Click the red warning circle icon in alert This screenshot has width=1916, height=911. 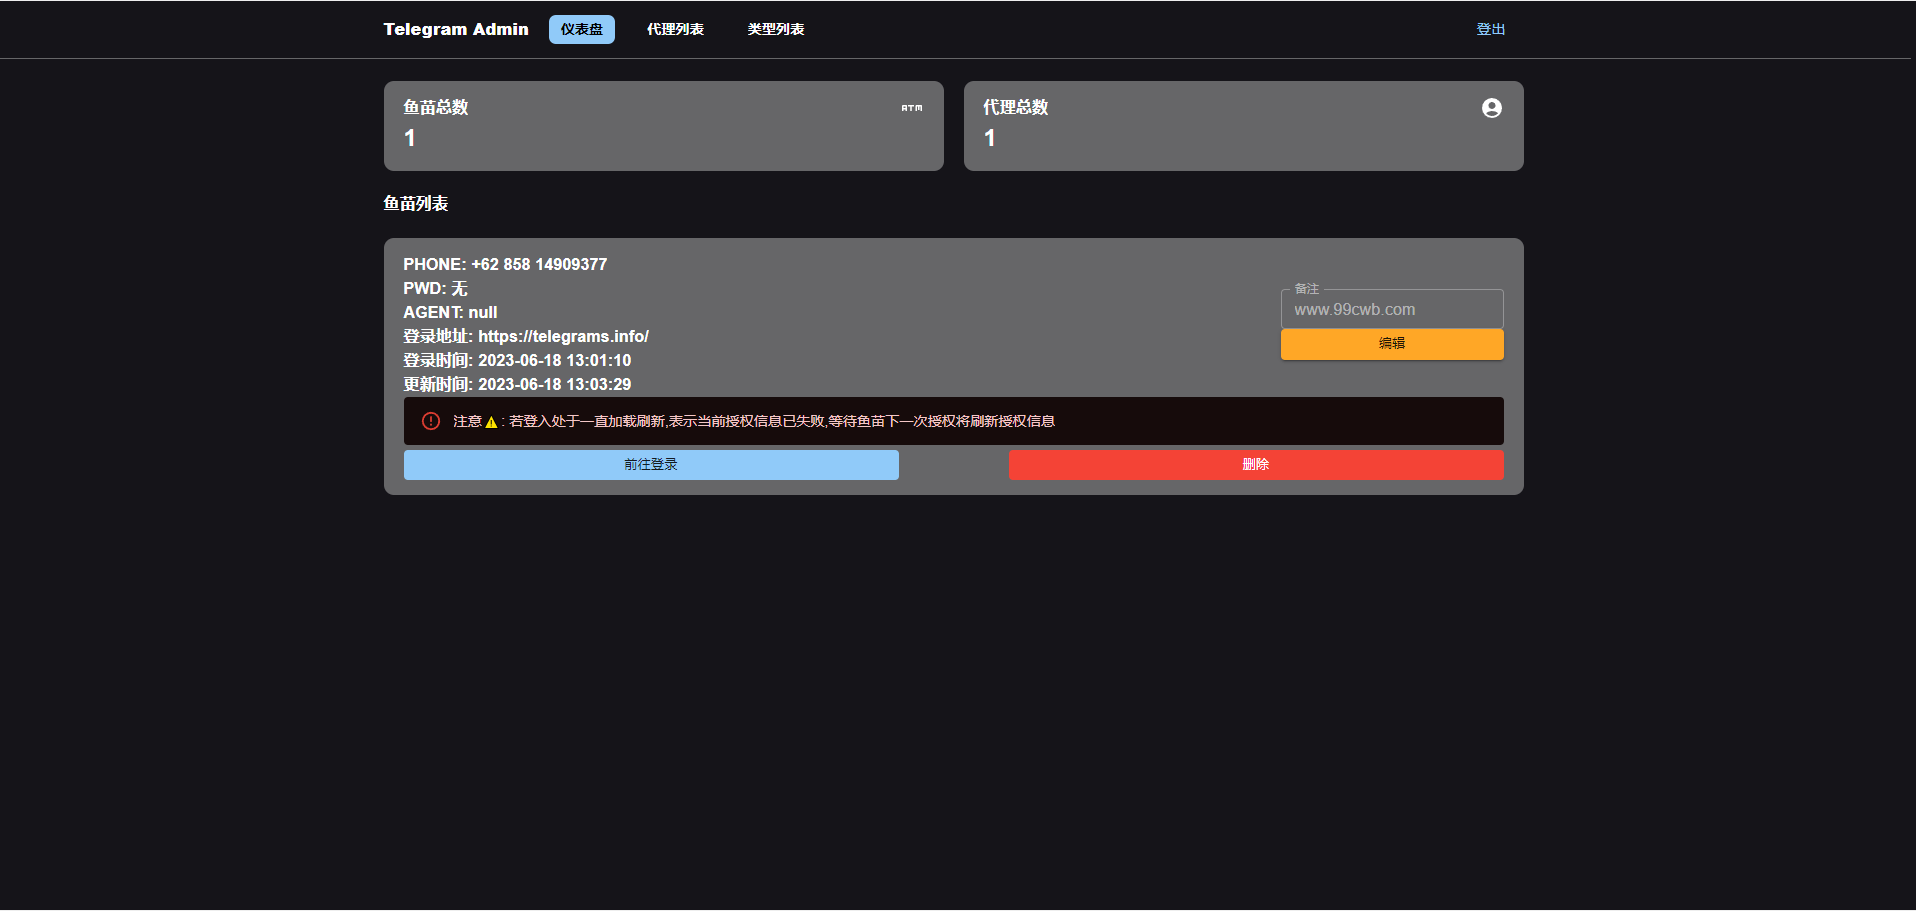tap(431, 421)
